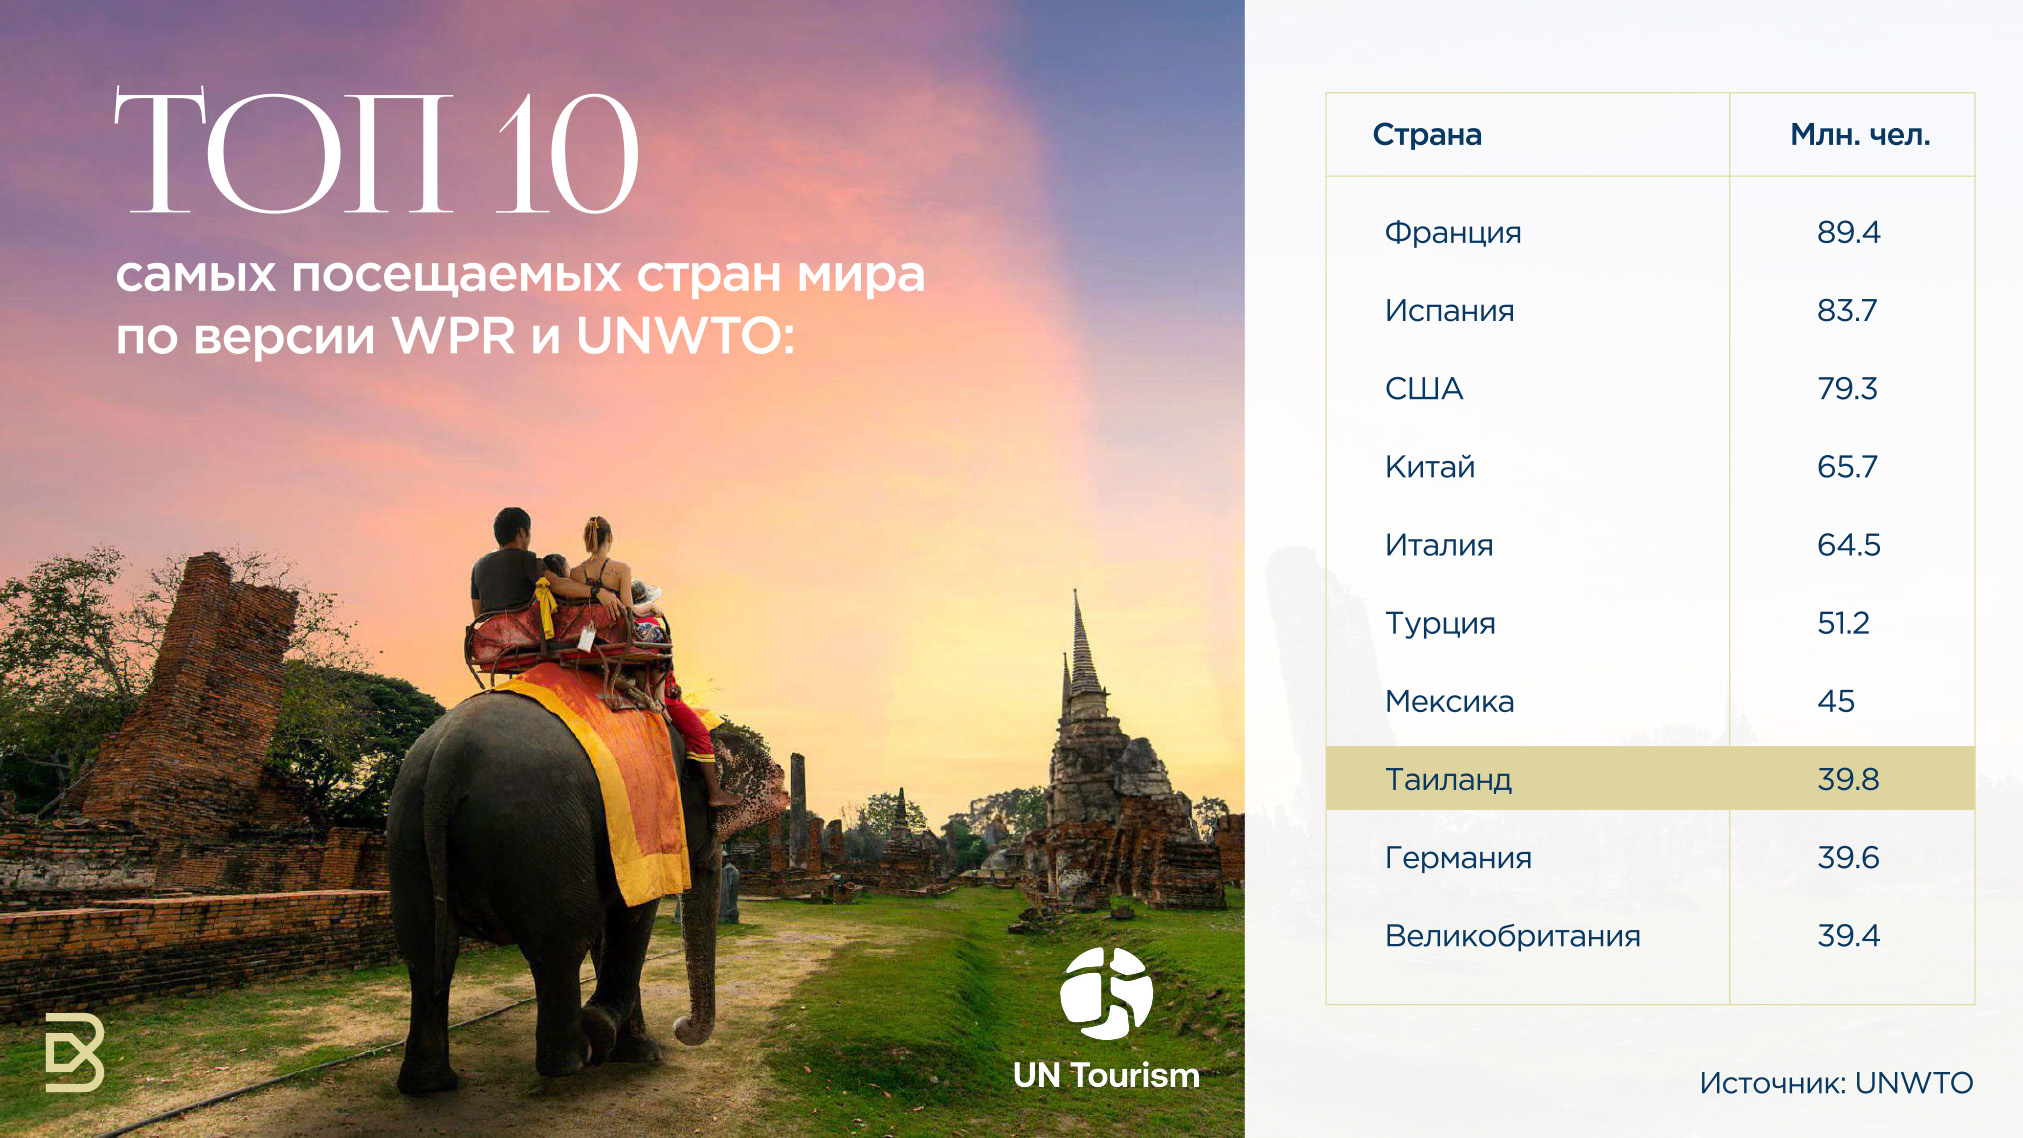This screenshot has height=1138, width=2023.
Task: Click the value 89.4 for France
Action: pyautogui.click(x=1848, y=232)
